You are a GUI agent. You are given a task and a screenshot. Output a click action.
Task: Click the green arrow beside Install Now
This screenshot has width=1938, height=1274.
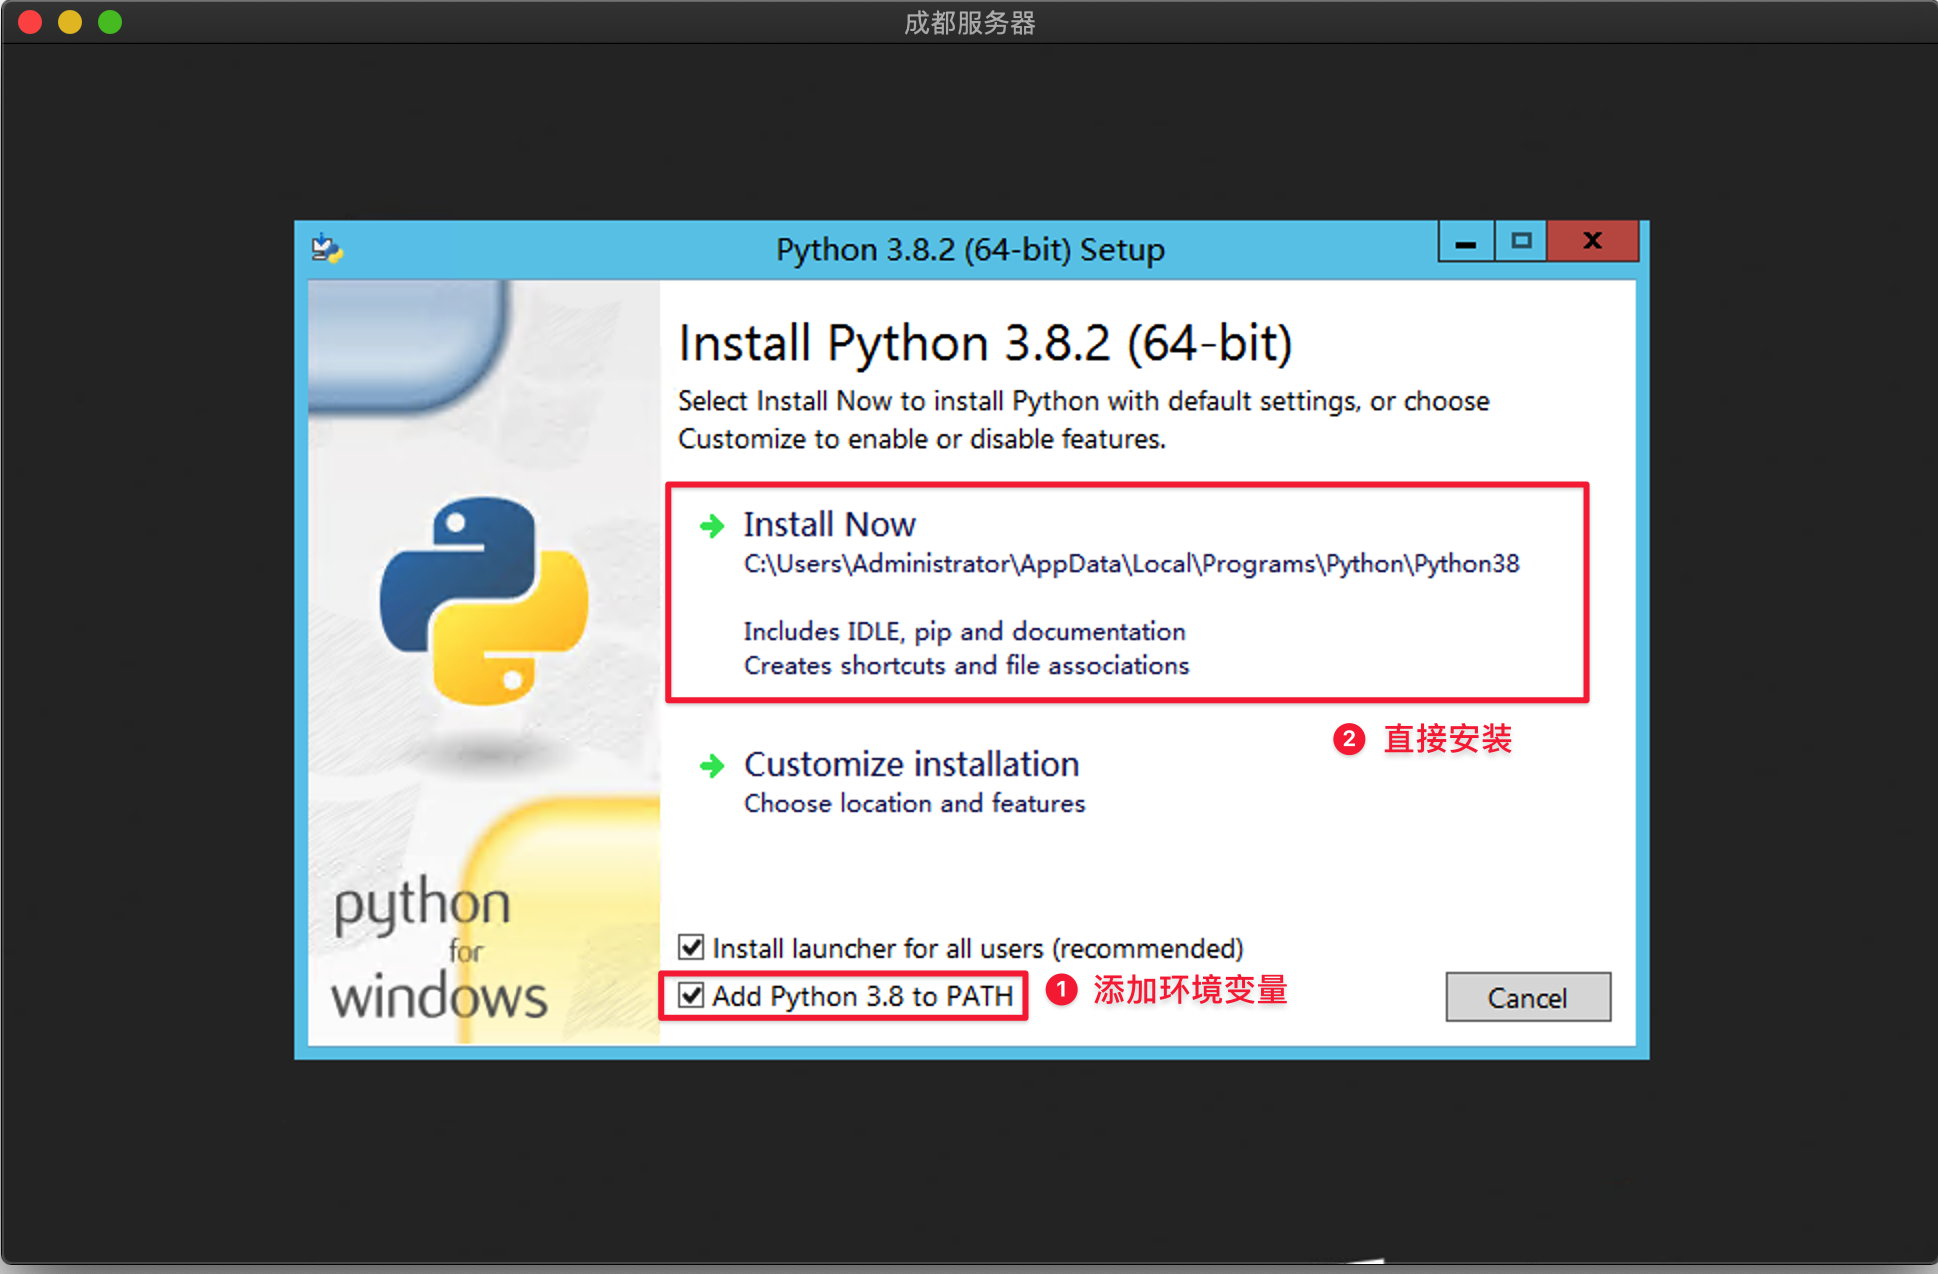pyautogui.click(x=712, y=526)
